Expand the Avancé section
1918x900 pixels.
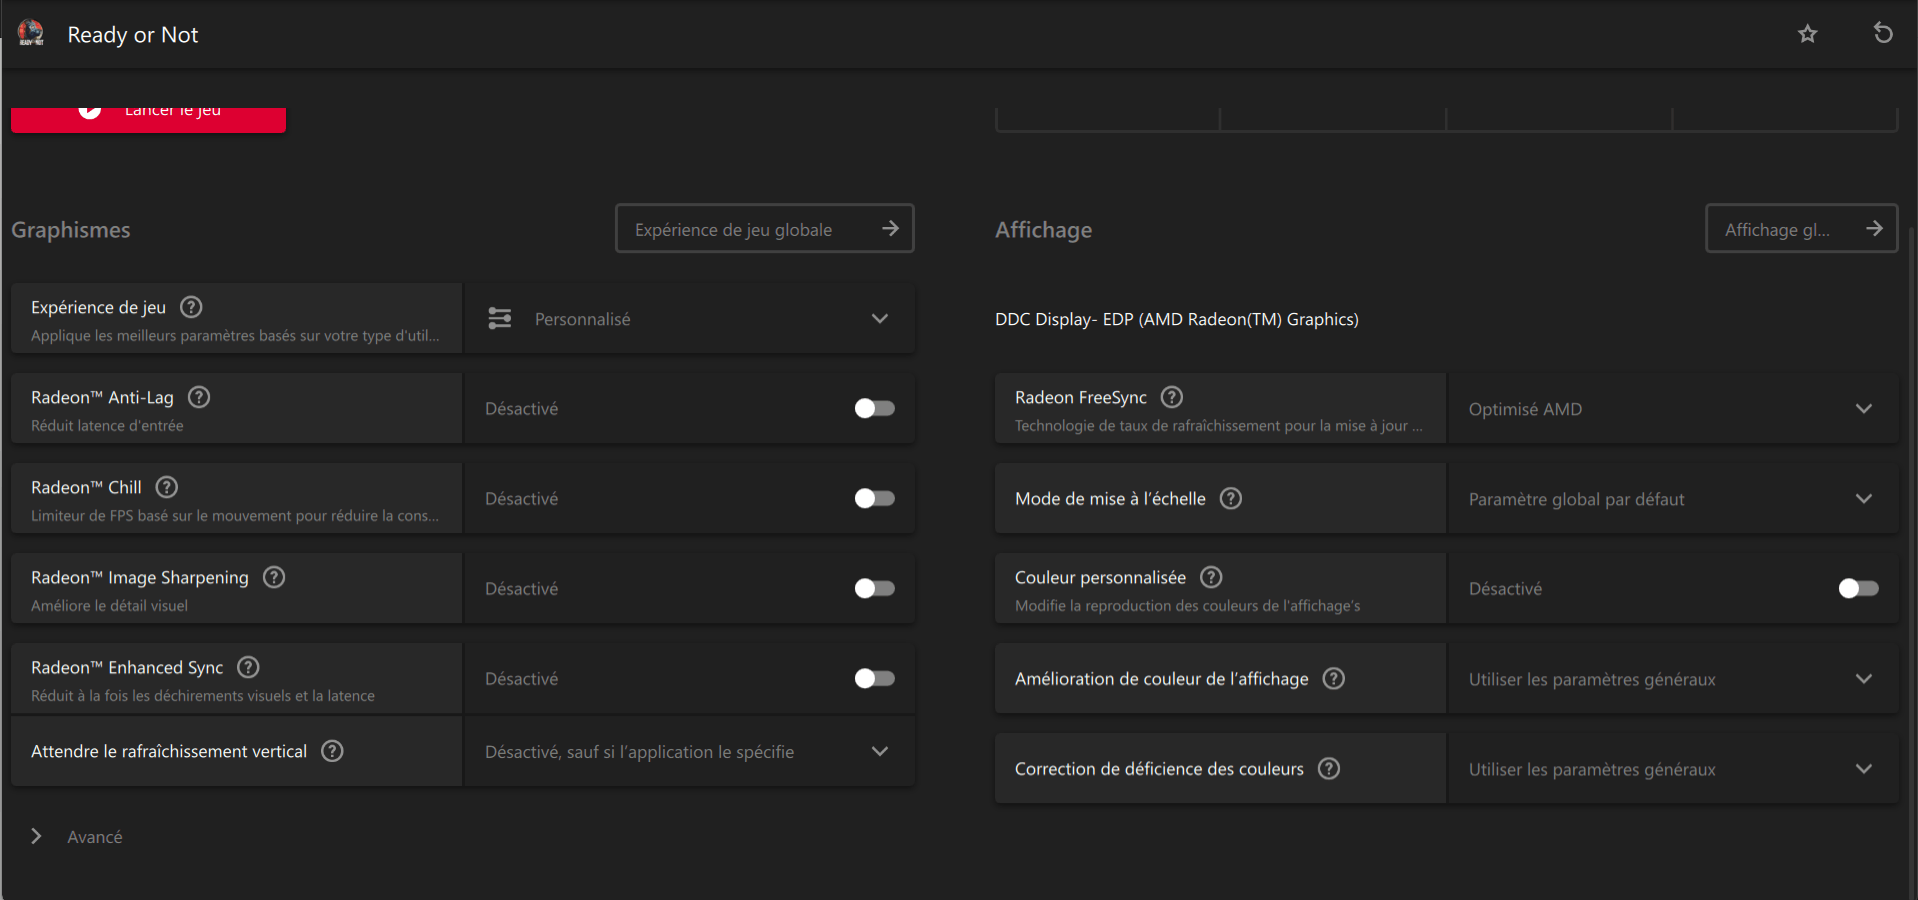[x=77, y=836]
